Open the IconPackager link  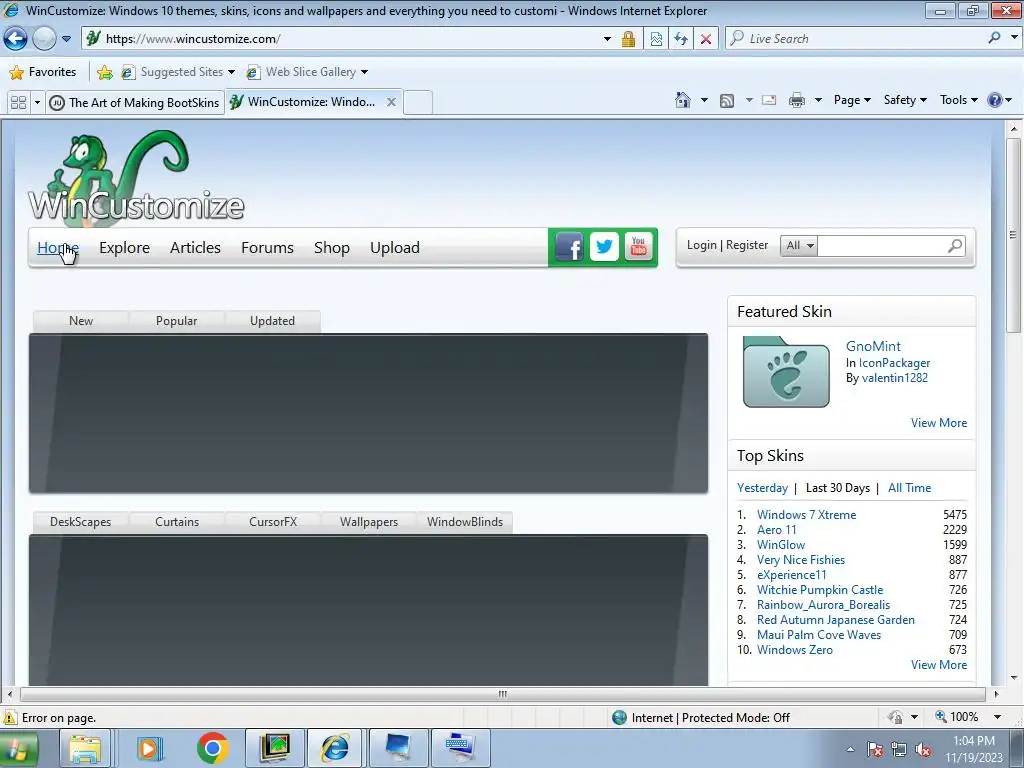coord(894,362)
